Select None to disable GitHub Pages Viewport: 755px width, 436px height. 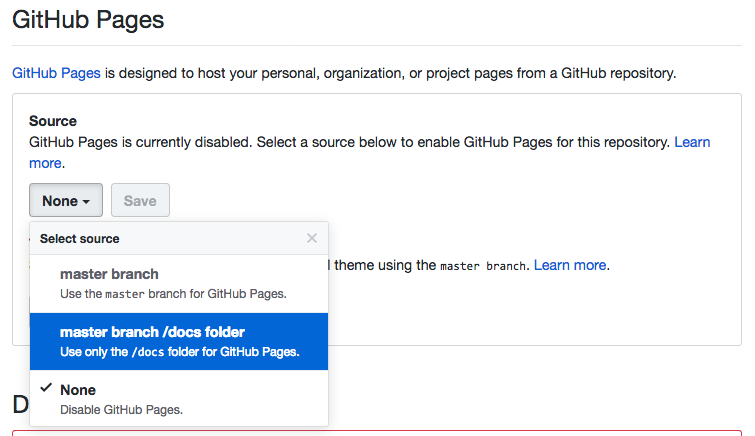pos(179,398)
